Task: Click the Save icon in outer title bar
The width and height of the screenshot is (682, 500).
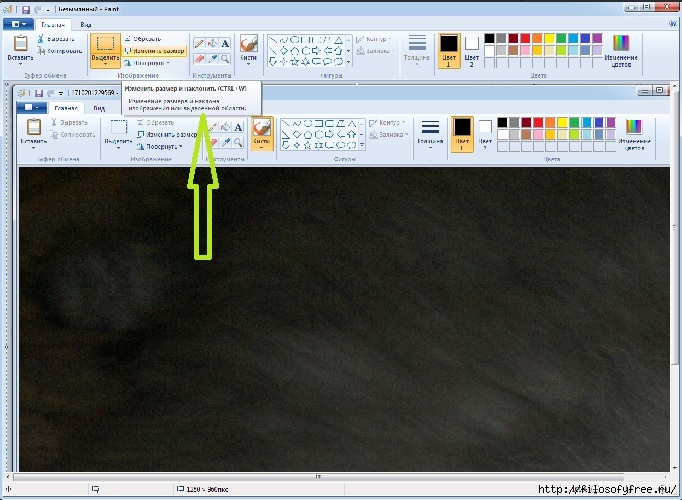Action: tap(26, 9)
